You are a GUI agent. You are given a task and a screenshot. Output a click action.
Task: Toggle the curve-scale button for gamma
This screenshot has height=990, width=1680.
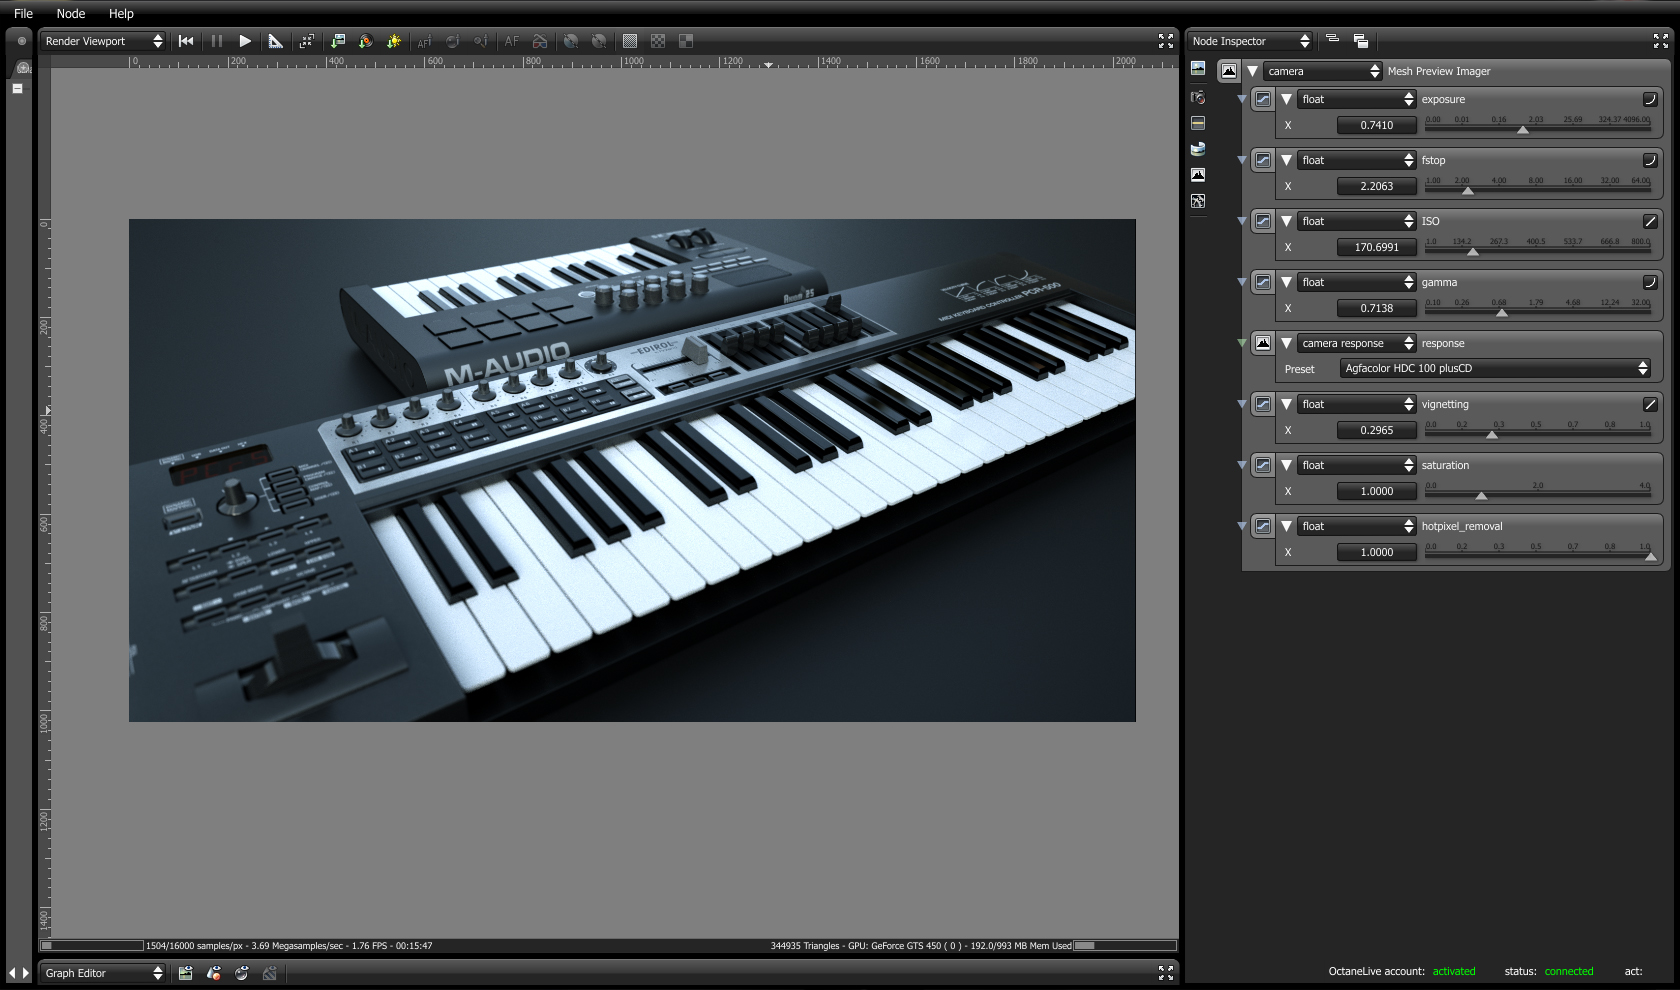(x=1650, y=282)
